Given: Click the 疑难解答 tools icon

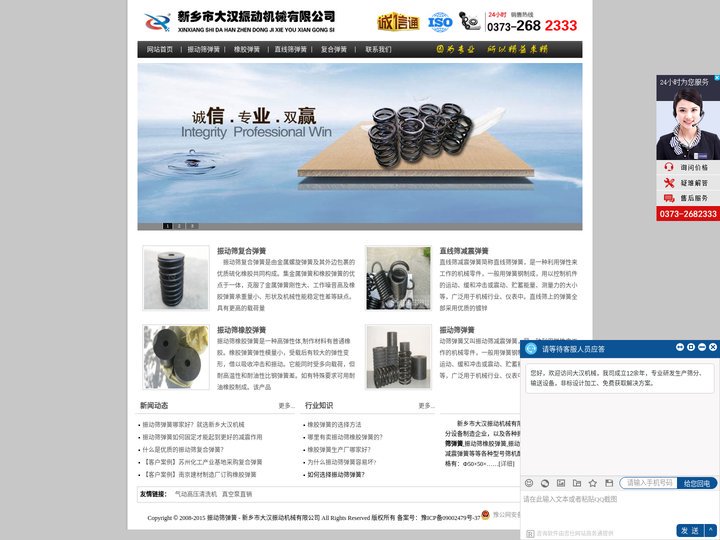Looking at the screenshot, I should [x=669, y=183].
